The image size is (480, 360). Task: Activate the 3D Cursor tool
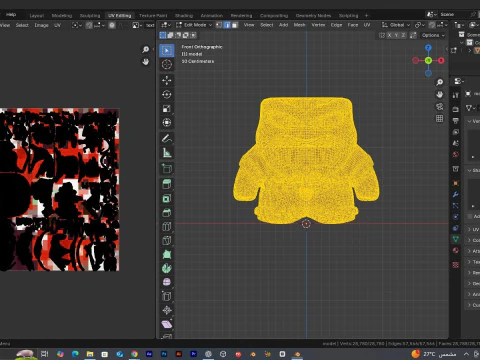tap(167, 64)
